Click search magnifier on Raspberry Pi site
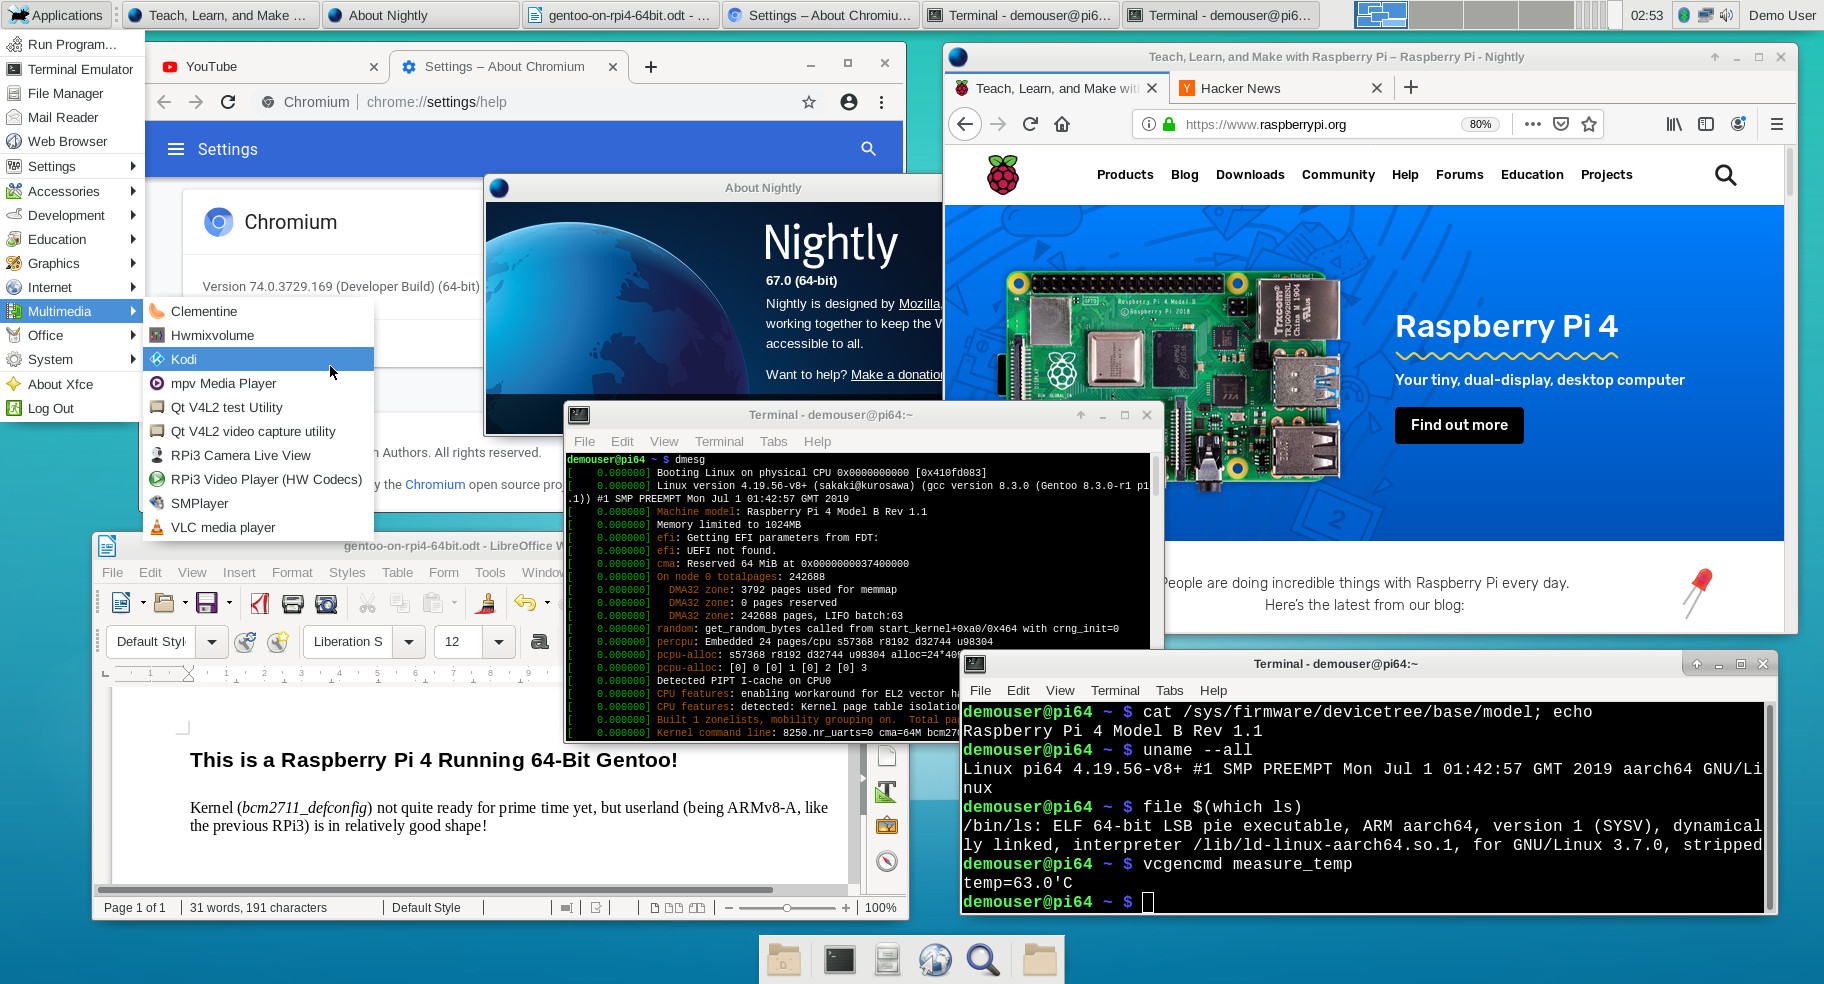This screenshot has height=984, width=1824. [1725, 175]
